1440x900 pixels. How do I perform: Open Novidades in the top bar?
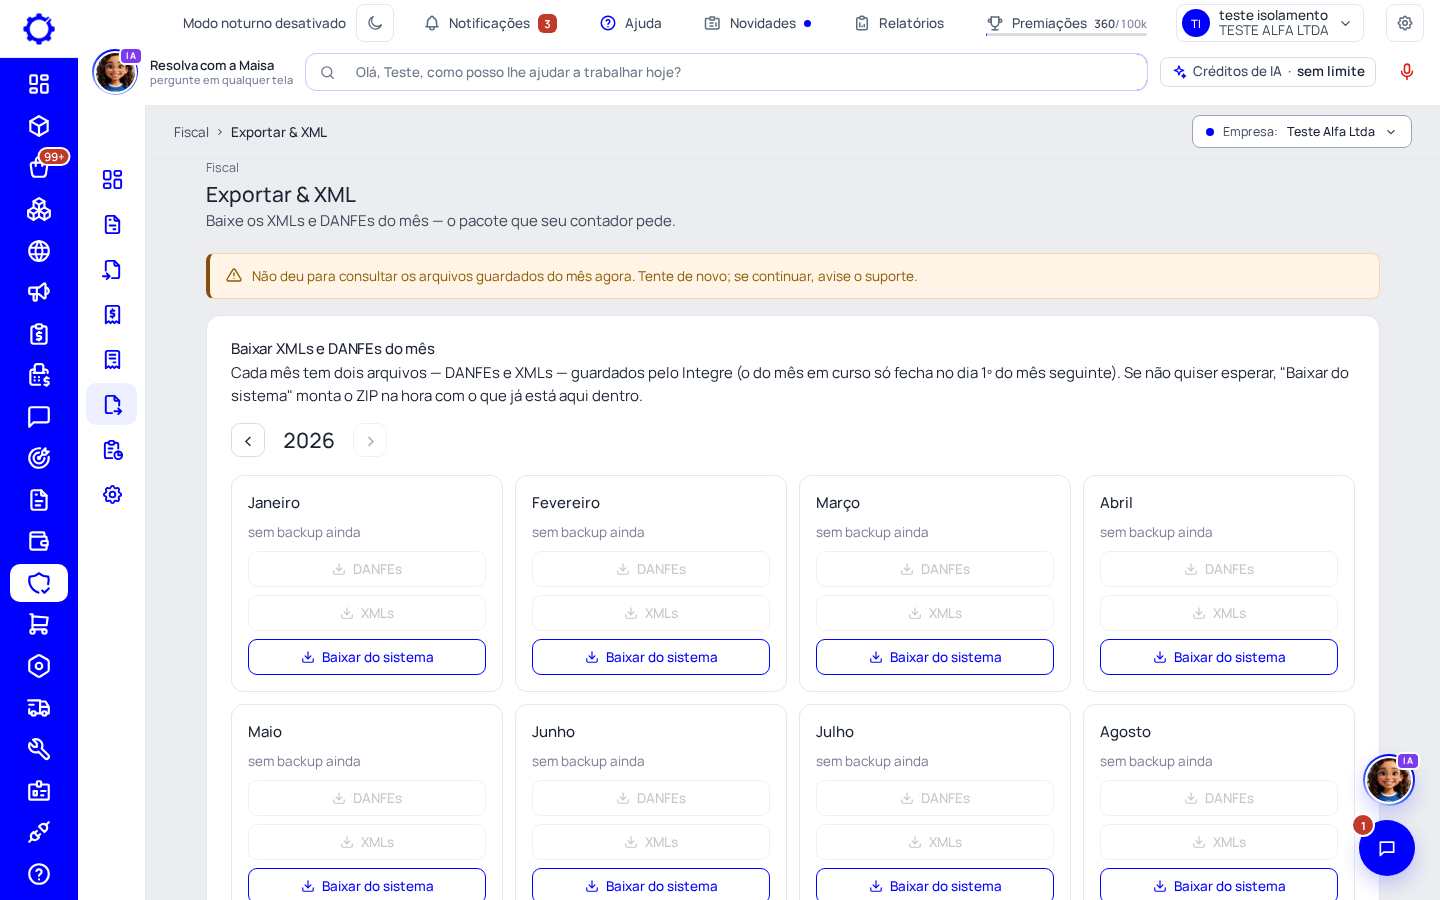click(758, 23)
